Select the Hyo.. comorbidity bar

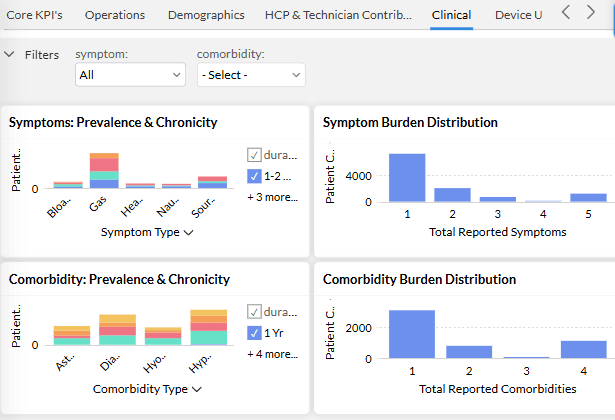coord(163,336)
